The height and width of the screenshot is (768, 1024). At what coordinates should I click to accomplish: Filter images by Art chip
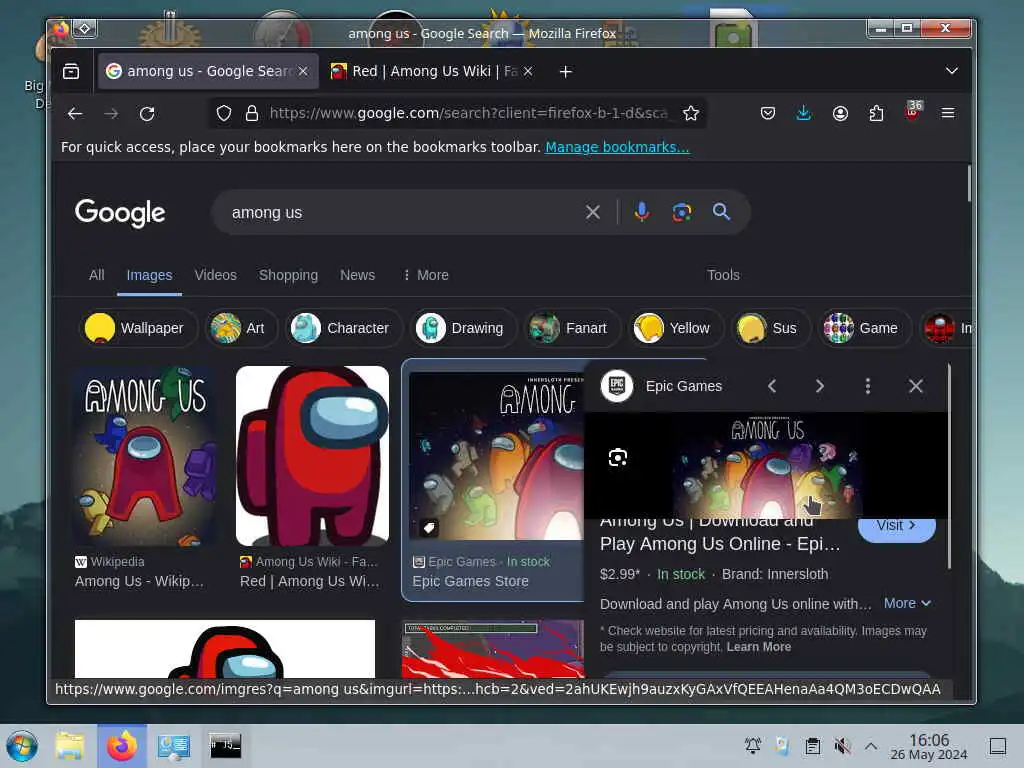(240, 328)
